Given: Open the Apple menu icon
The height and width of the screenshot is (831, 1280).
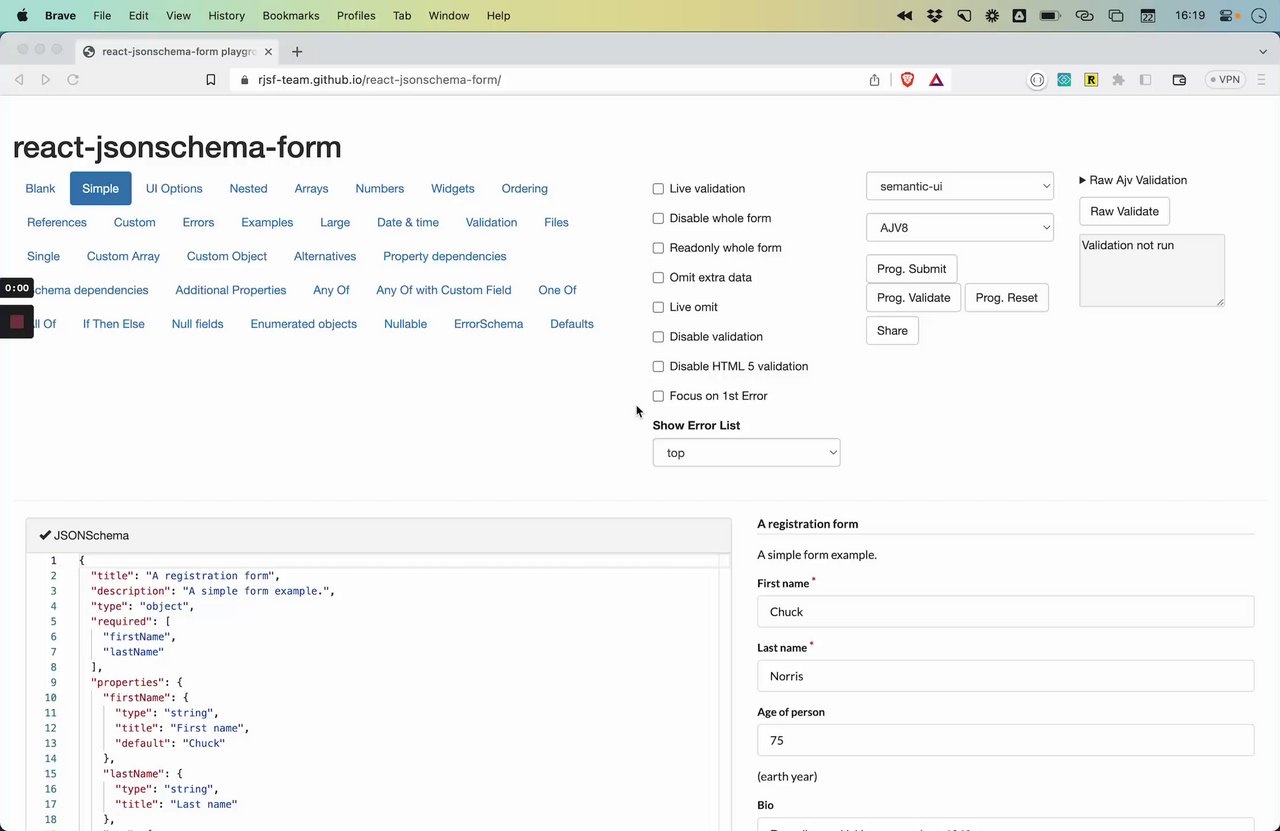Looking at the screenshot, I should [x=22, y=15].
